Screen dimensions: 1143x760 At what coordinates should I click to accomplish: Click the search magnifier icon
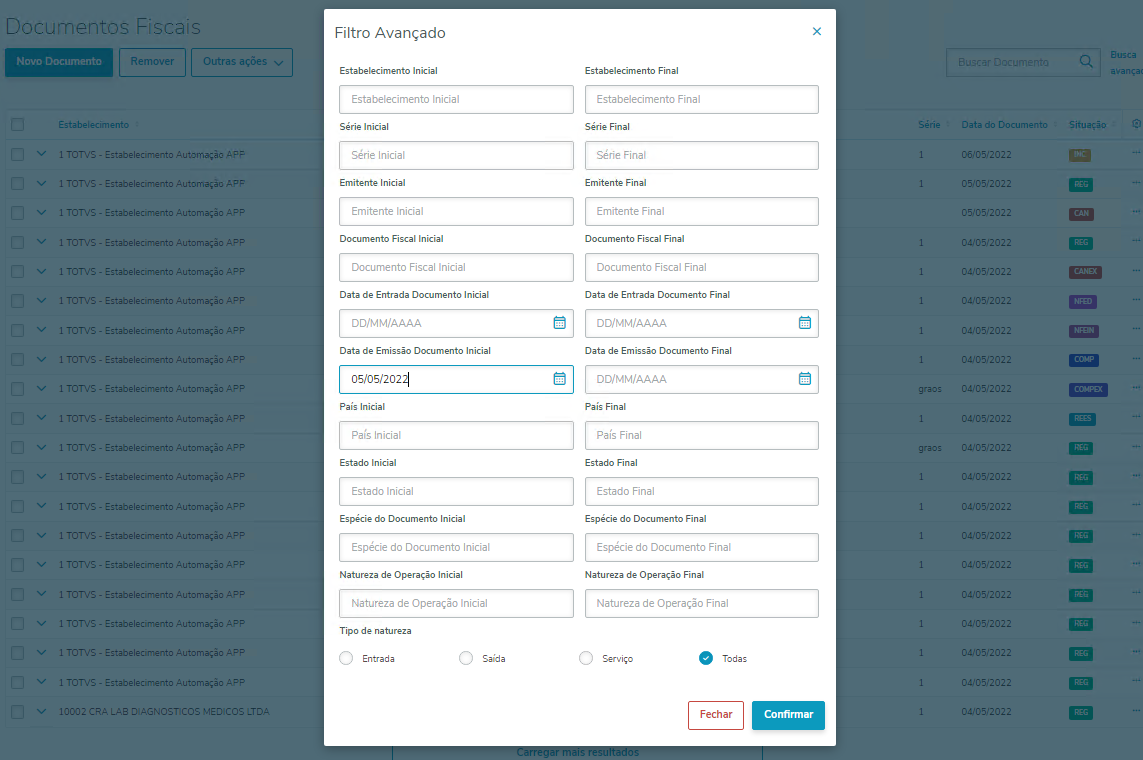(x=1086, y=62)
